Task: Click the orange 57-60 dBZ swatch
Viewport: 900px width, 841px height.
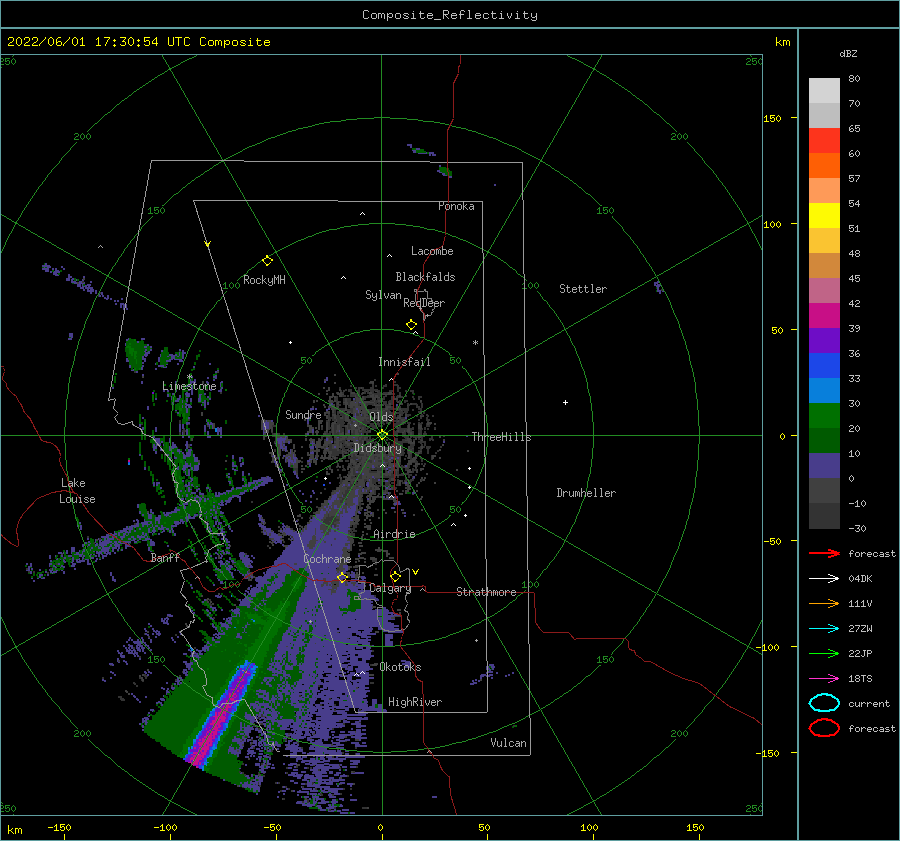Action: 824,166
